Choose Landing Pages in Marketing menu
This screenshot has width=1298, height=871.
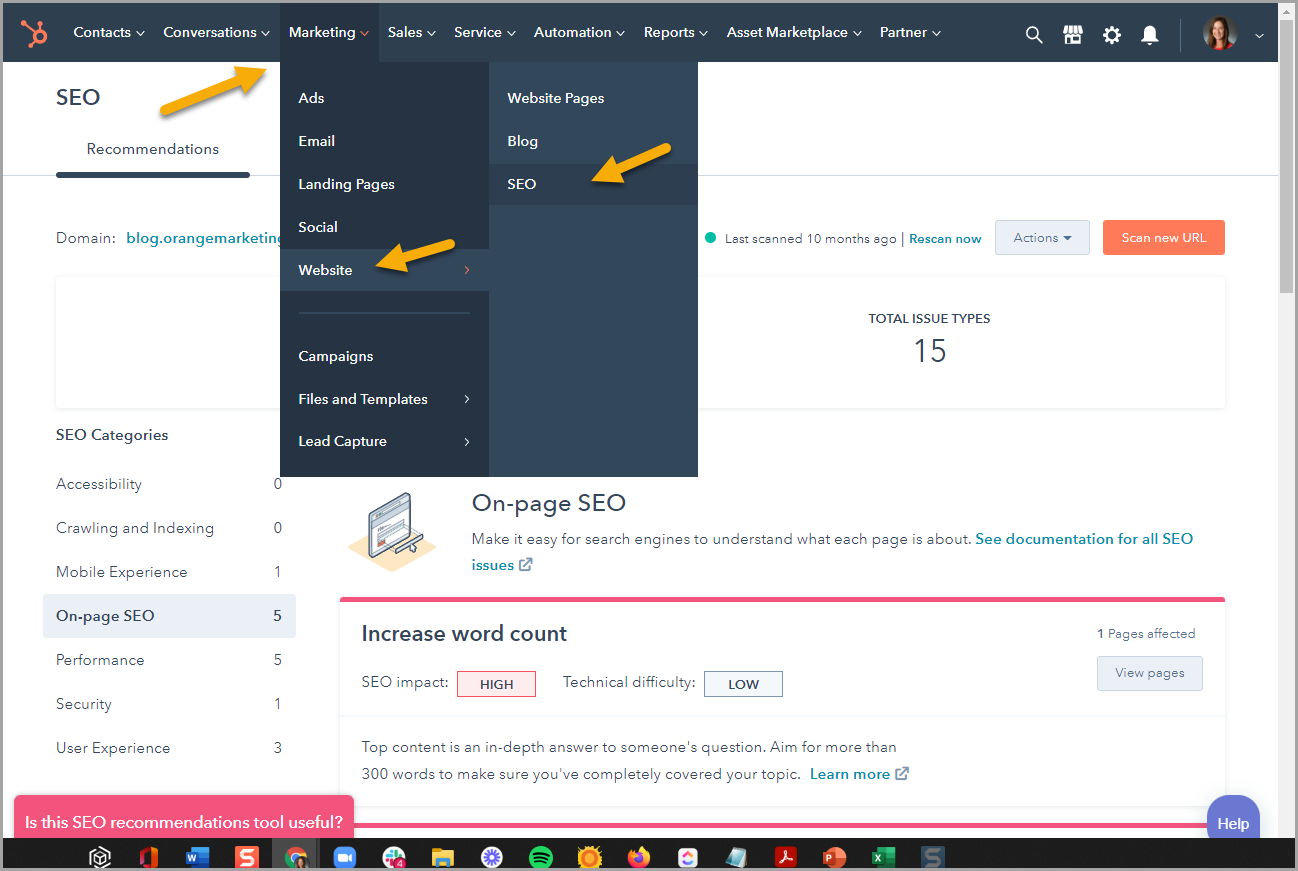coord(384,184)
